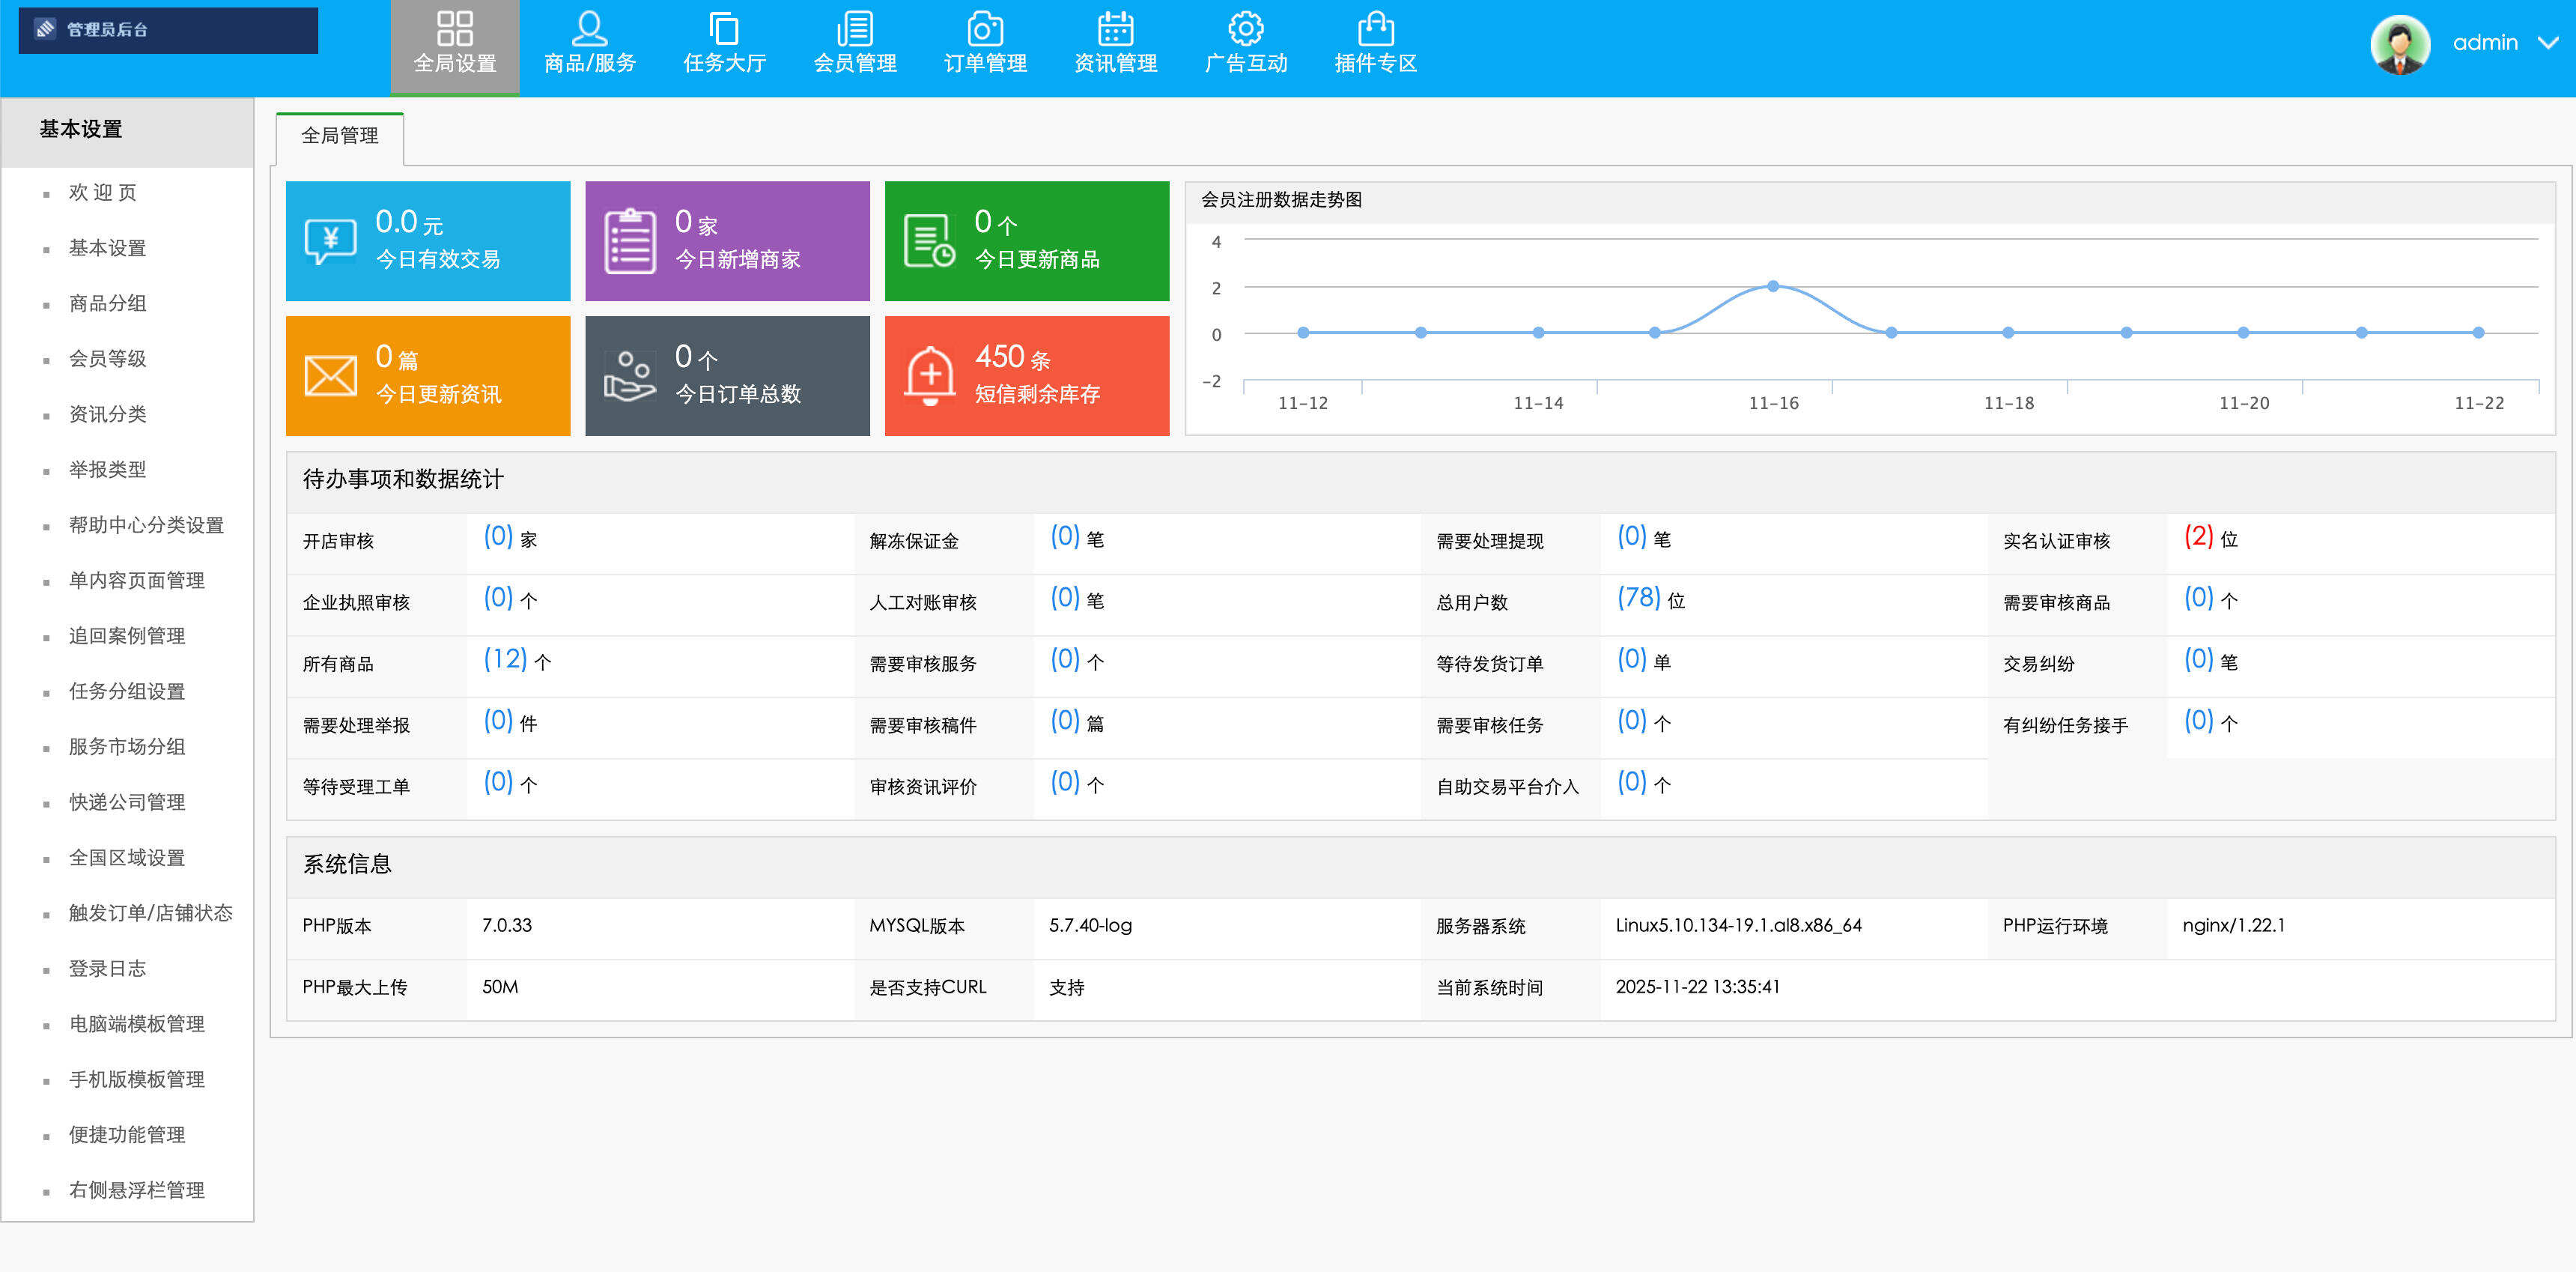Open the red (2) 实名认证审核 count
2576x1272 pixels.
[2198, 537]
